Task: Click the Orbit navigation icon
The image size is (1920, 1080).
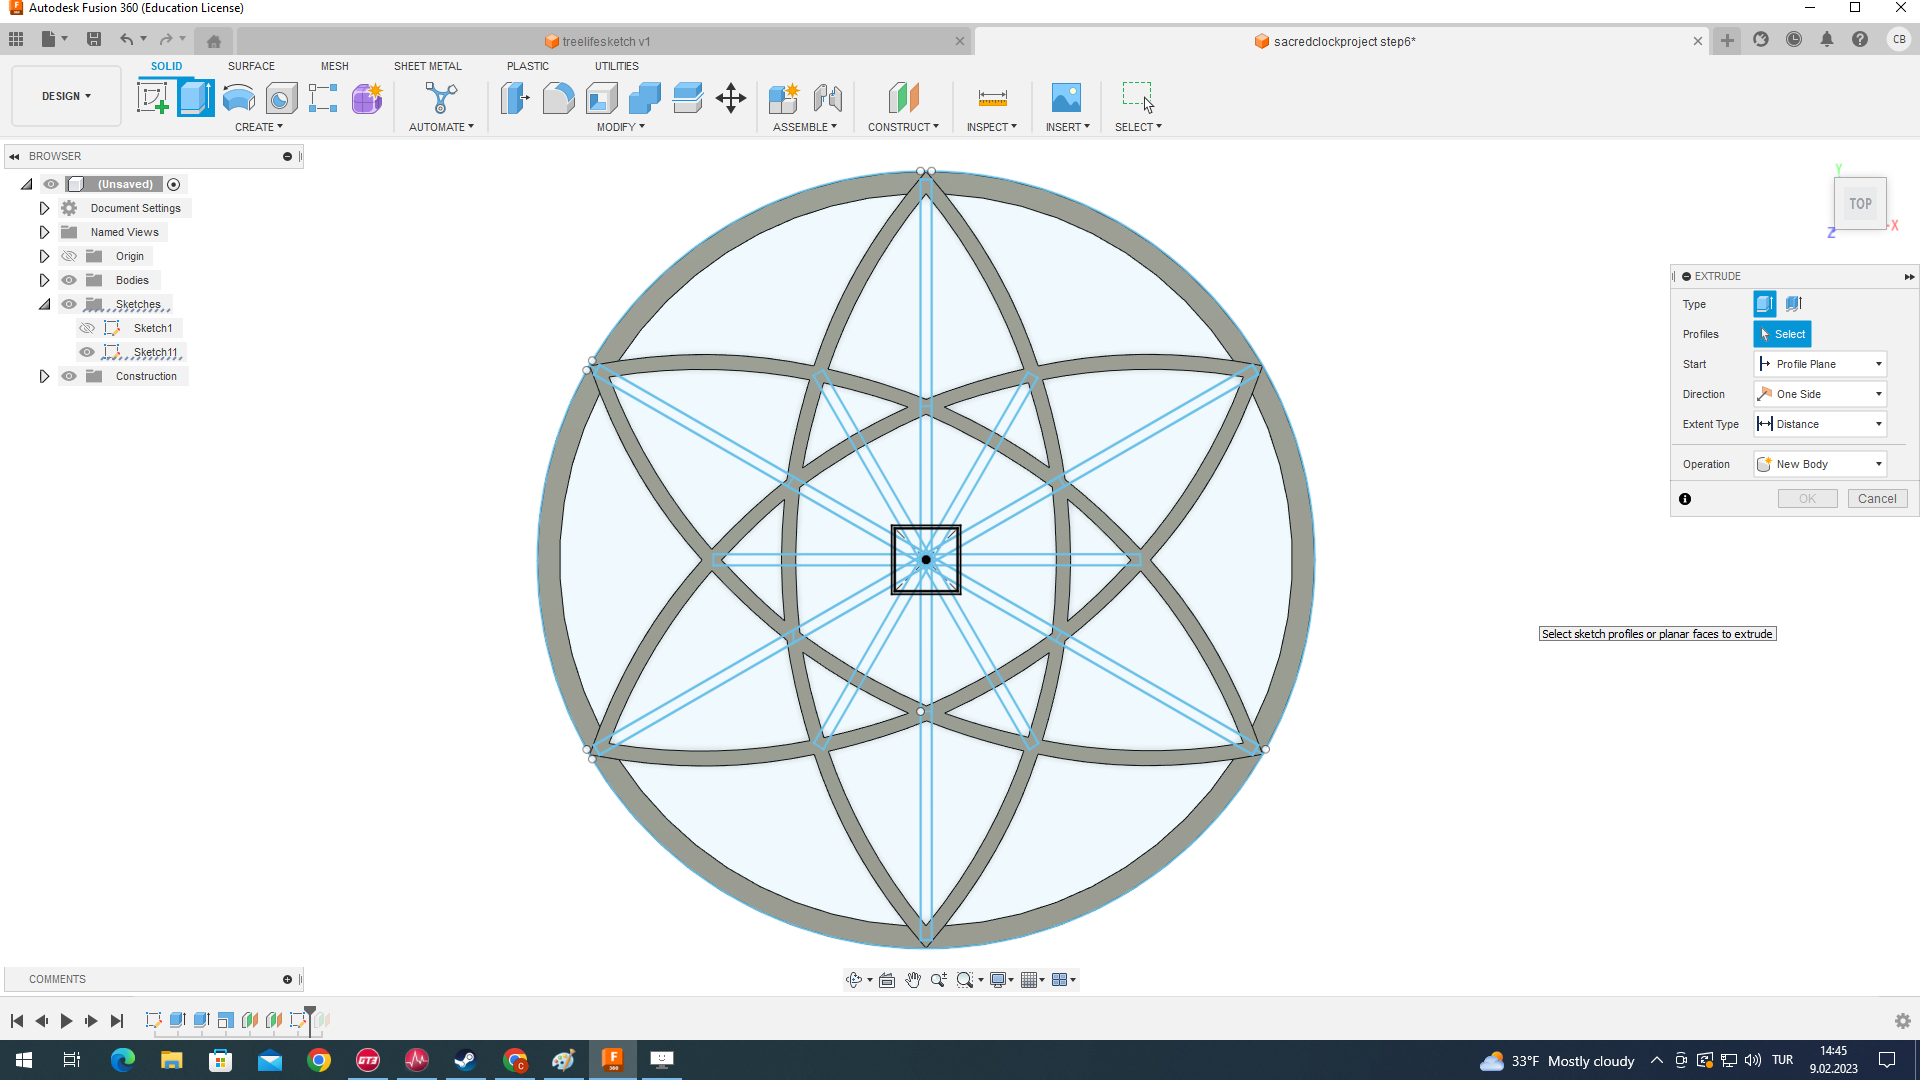Action: click(854, 980)
